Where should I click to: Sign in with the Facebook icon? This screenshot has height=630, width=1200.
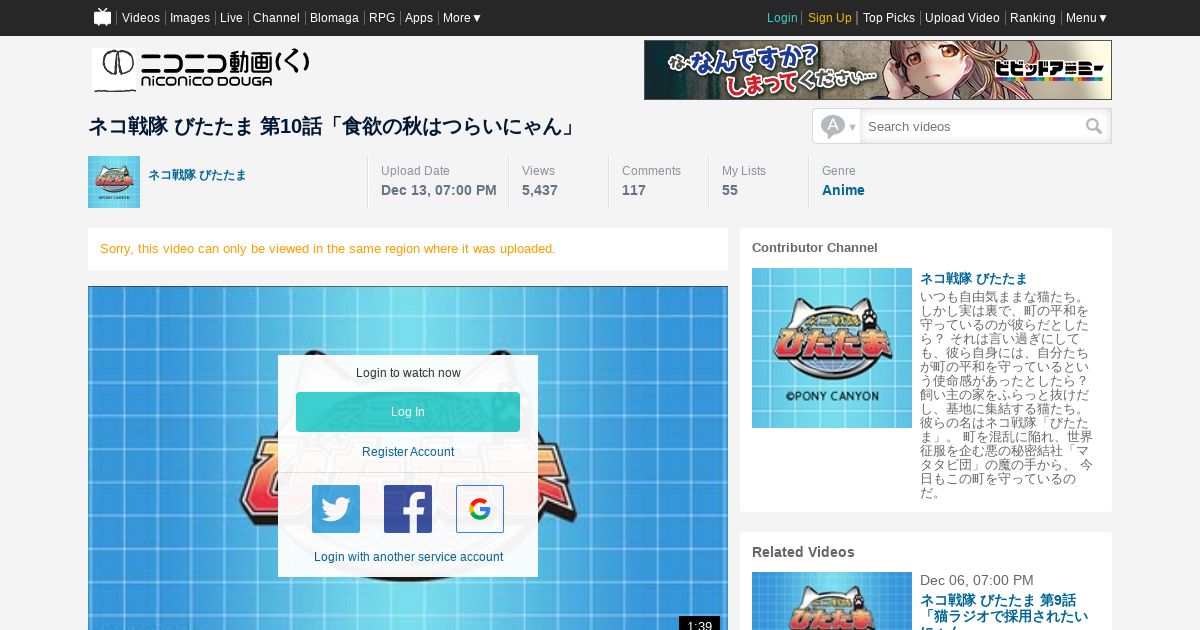408,509
